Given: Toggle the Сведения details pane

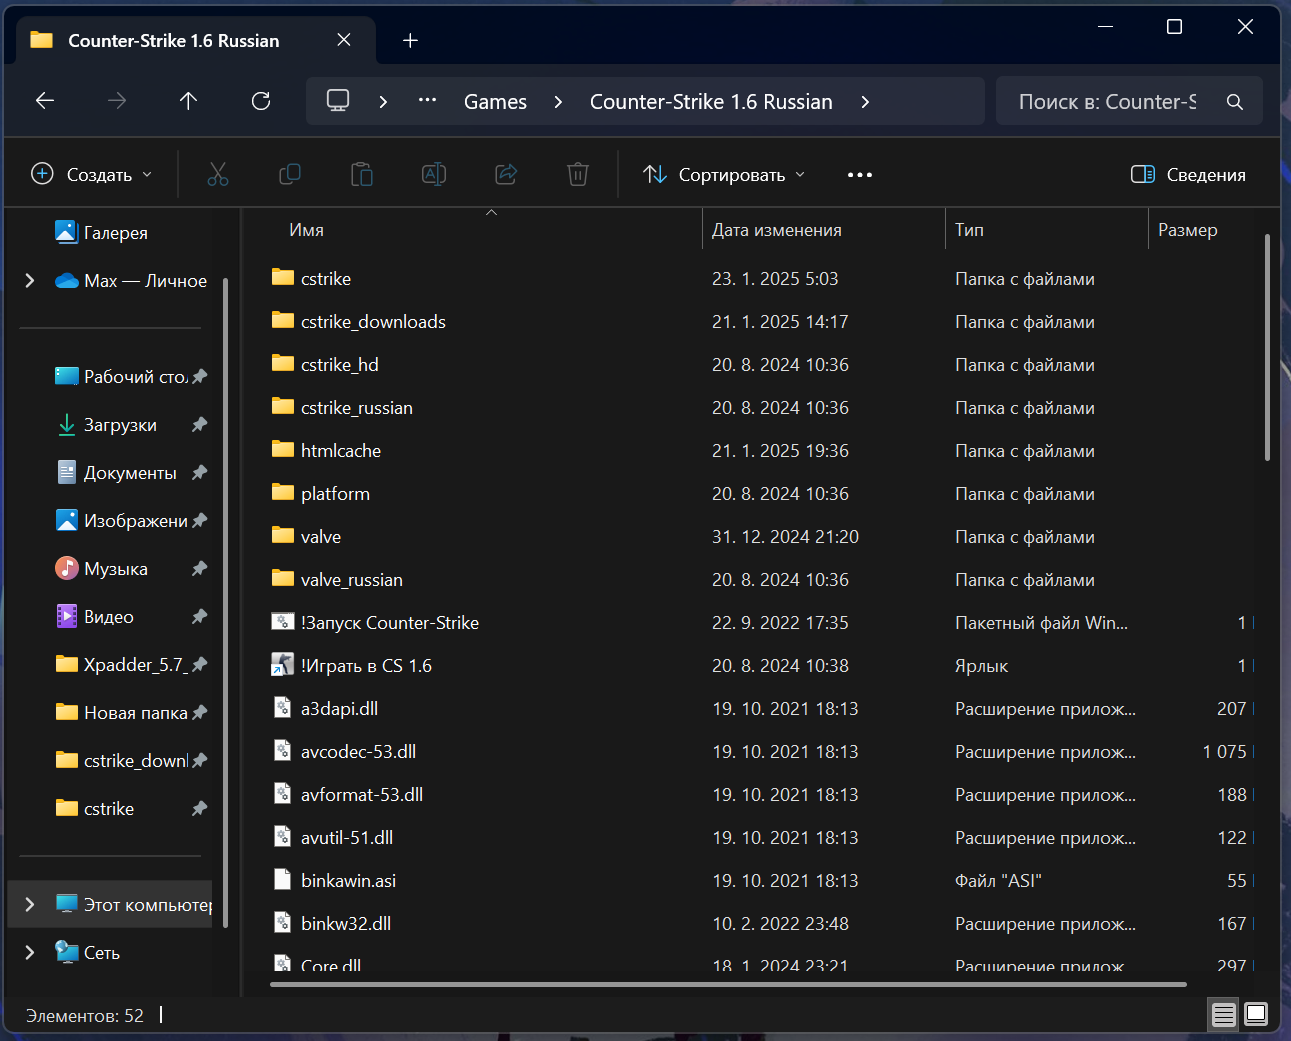Looking at the screenshot, I should pos(1188,174).
